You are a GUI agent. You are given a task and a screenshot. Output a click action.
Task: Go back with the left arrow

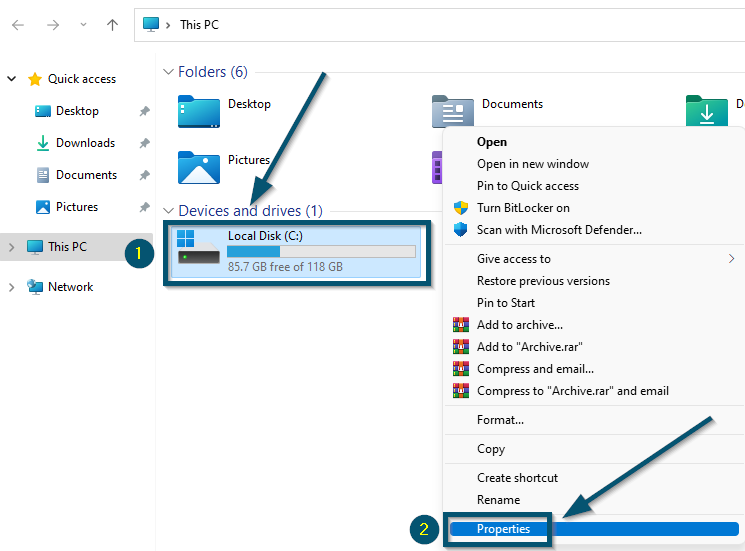coord(18,25)
